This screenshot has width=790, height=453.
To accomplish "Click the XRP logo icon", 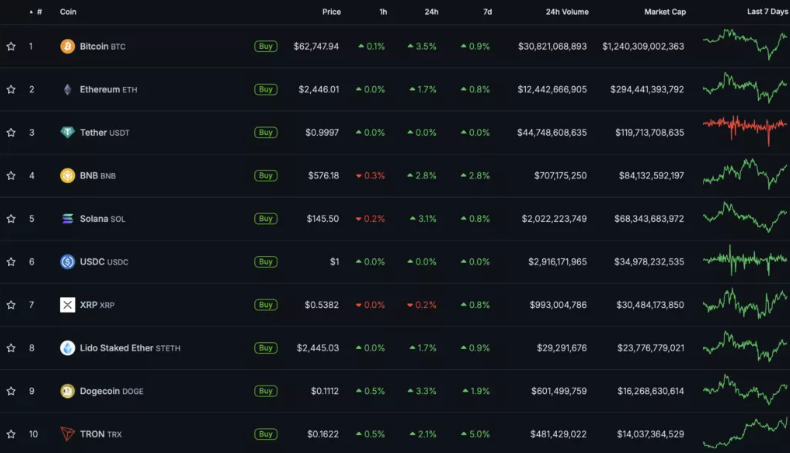I will click(68, 305).
